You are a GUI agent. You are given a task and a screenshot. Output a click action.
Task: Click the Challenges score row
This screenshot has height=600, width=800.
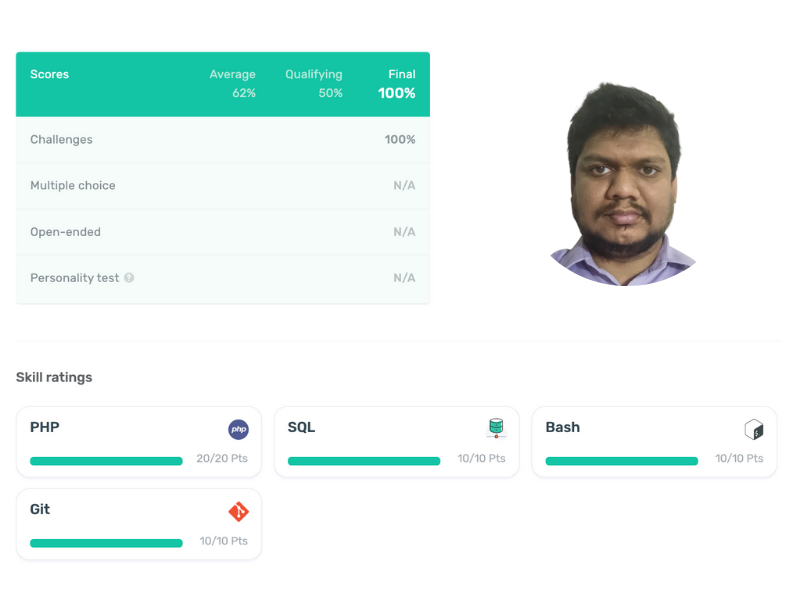223,140
